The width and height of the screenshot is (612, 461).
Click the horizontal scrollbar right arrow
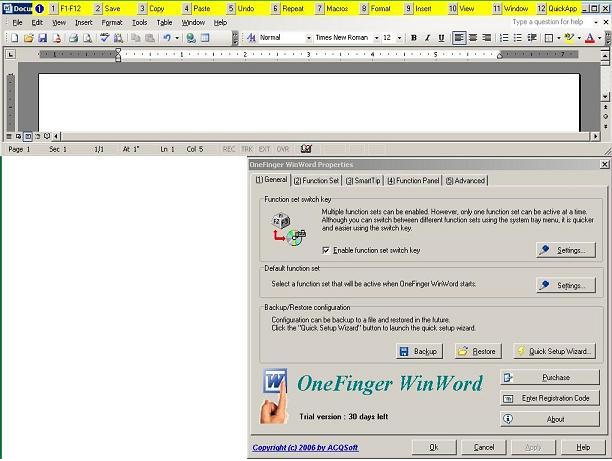595,136
